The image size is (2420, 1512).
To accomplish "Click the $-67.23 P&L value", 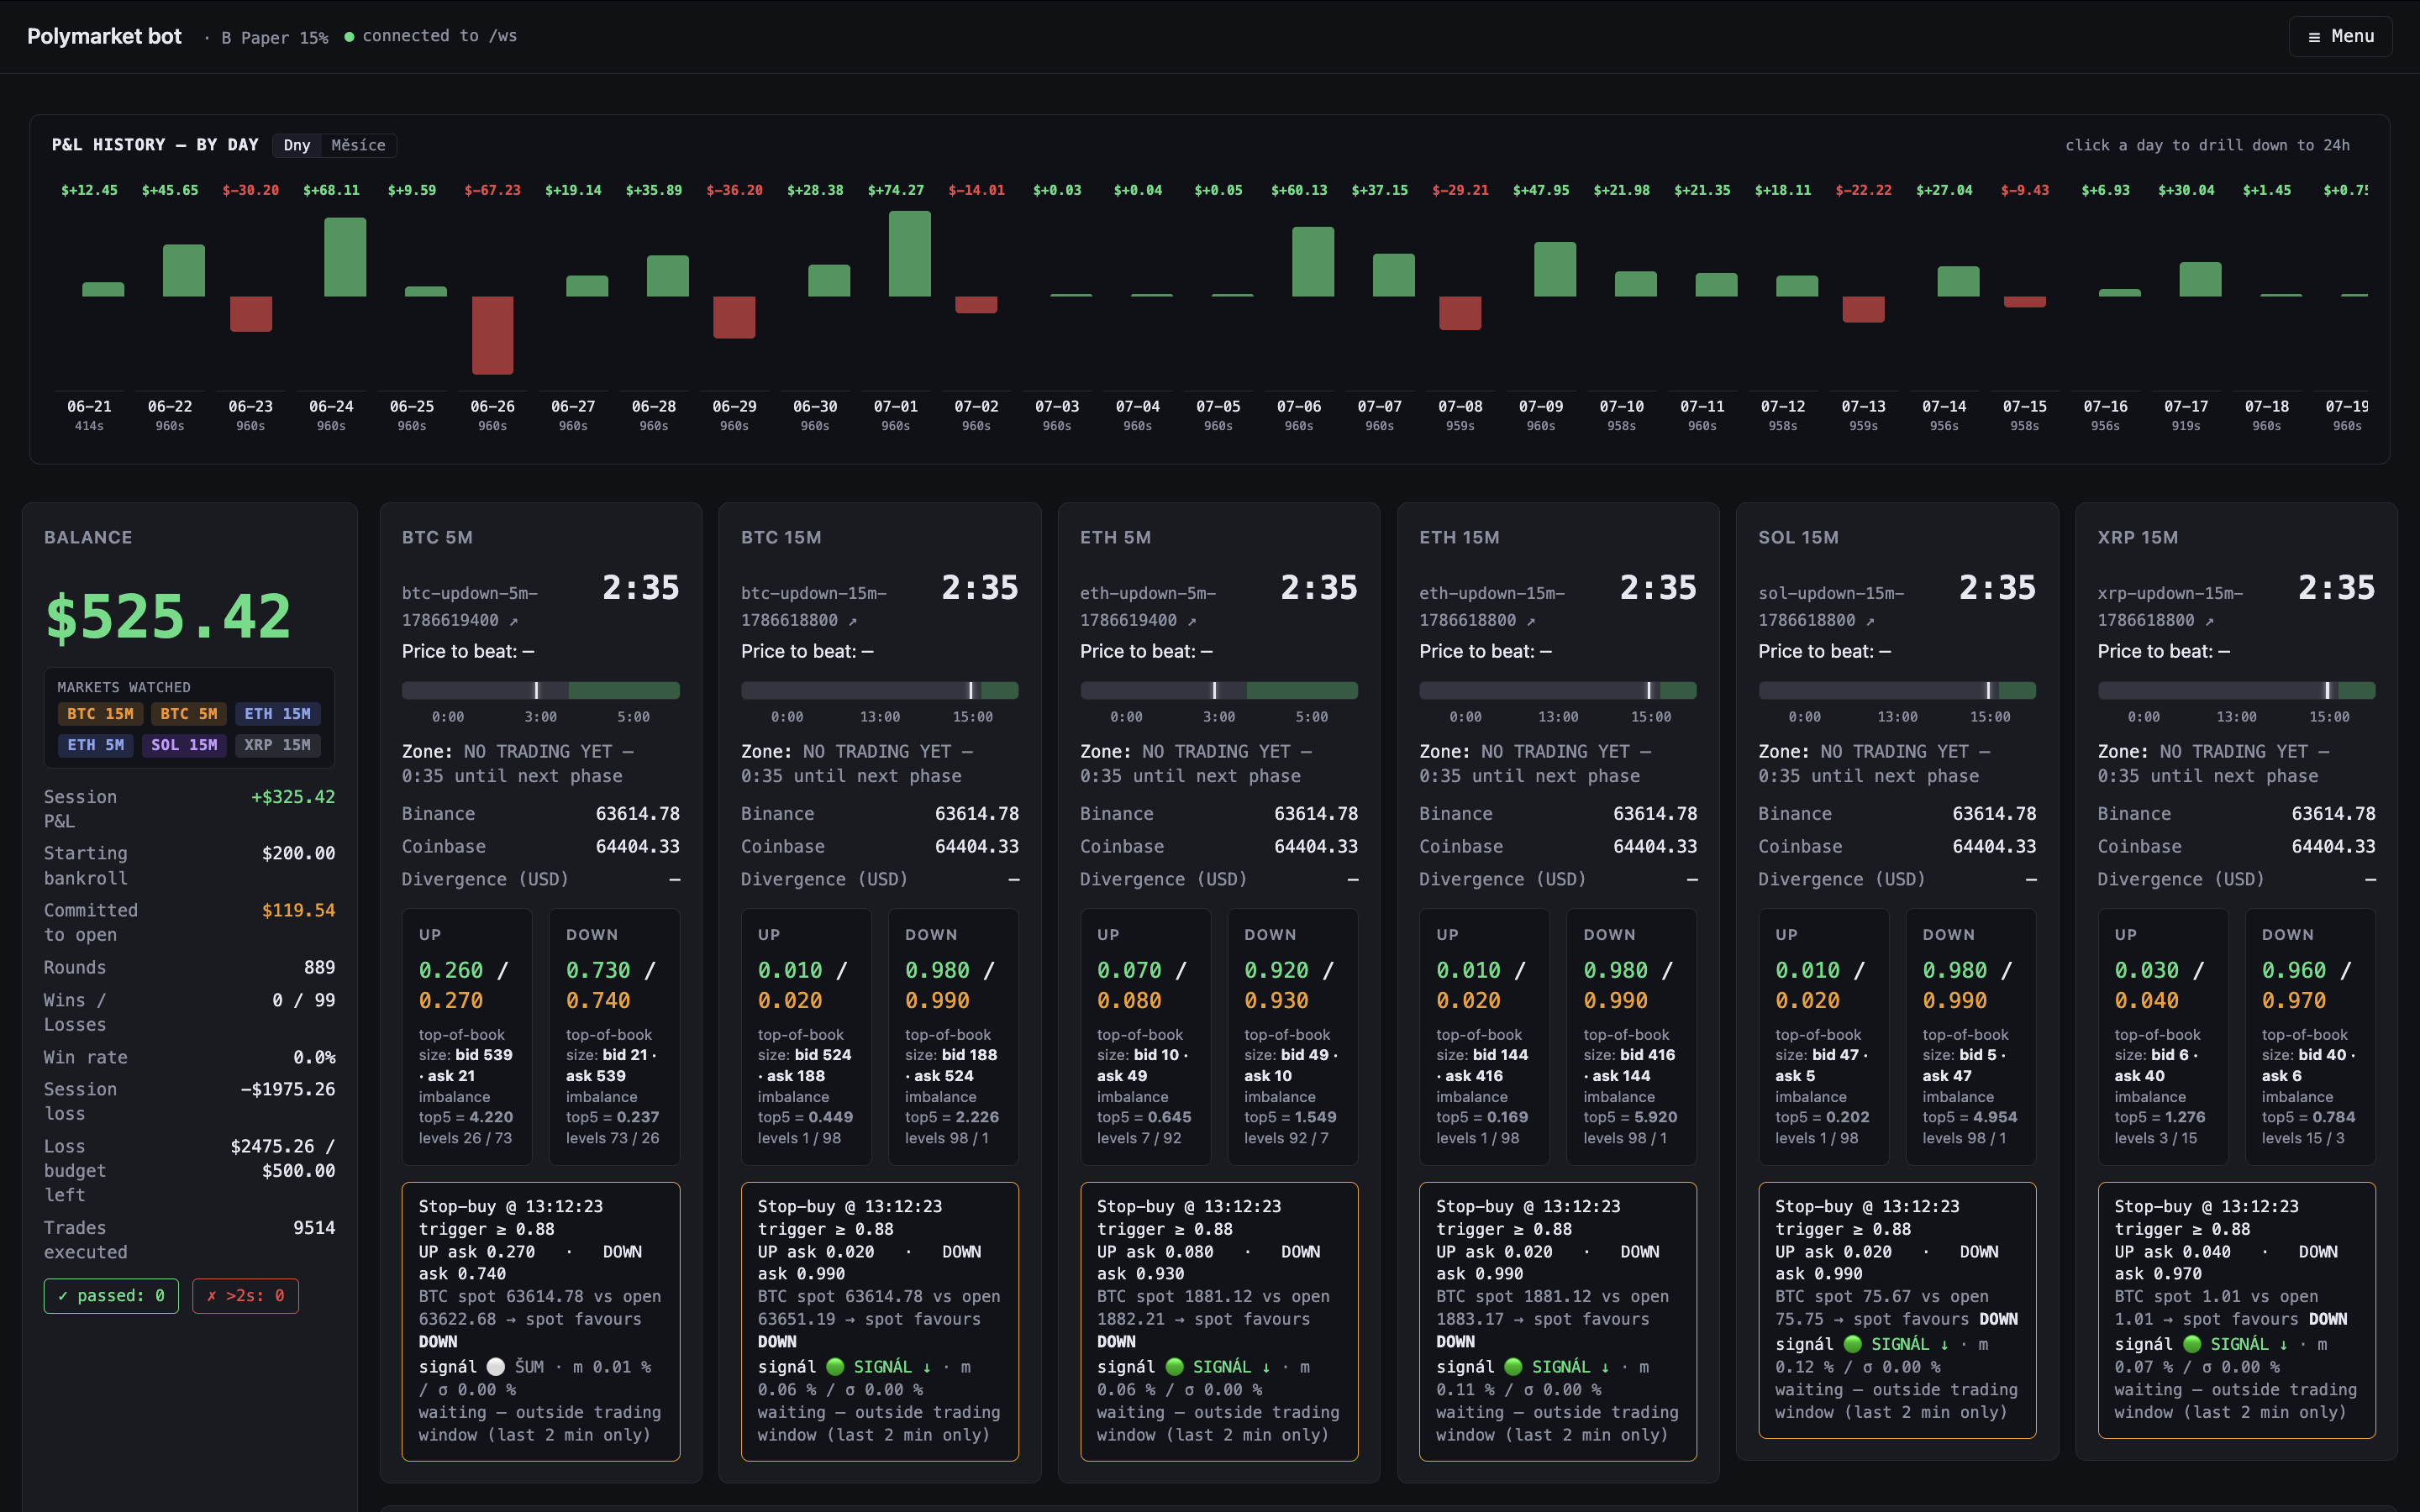I will tap(492, 190).
